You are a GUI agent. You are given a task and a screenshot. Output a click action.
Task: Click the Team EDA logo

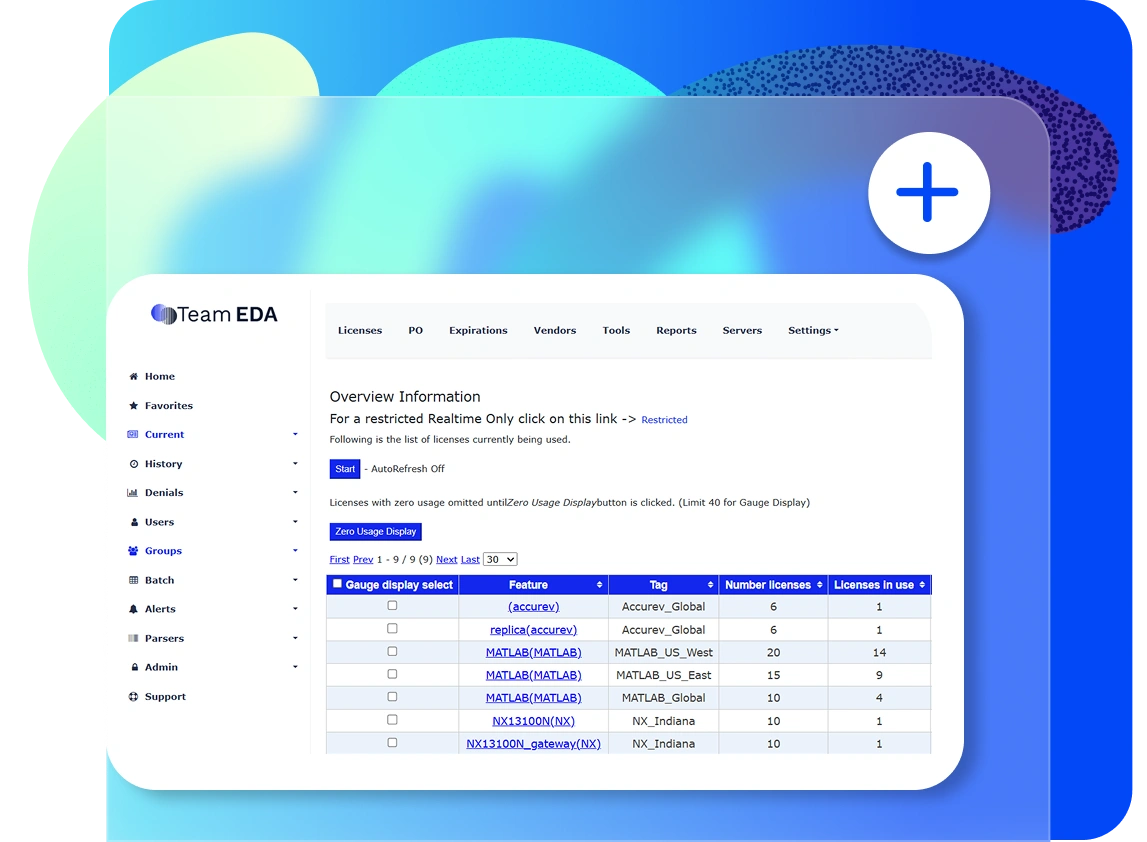pos(214,315)
